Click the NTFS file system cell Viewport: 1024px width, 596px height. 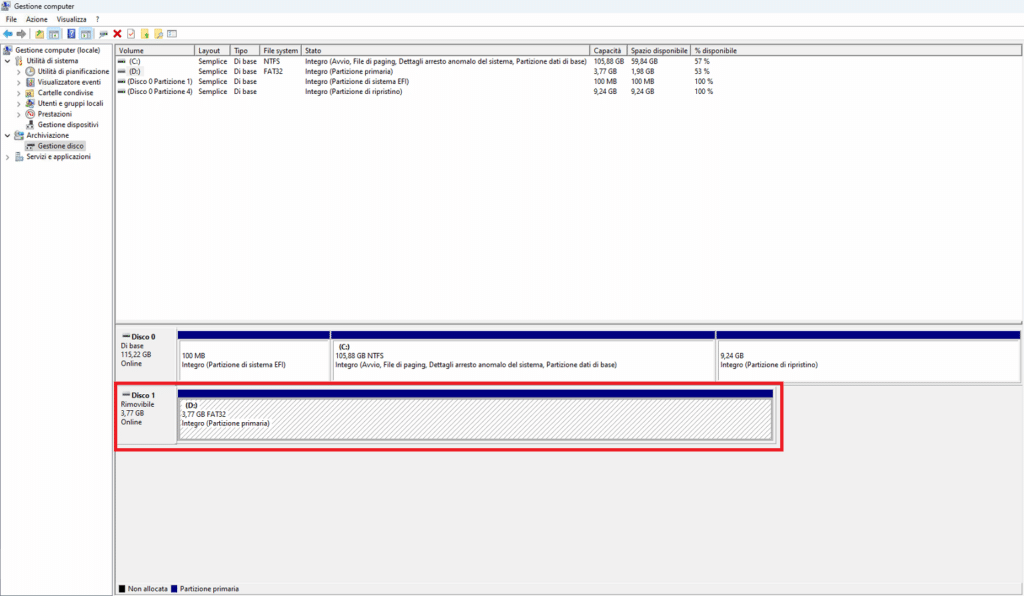point(272,61)
